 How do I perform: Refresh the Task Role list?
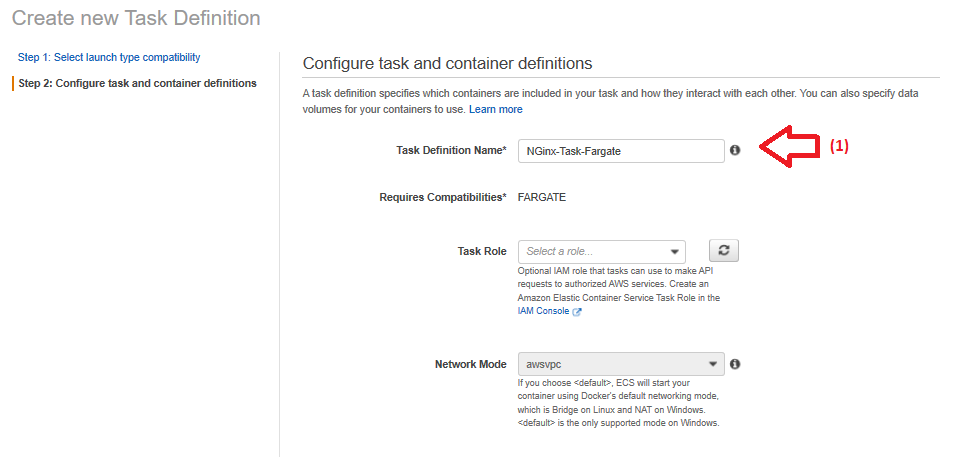[723, 251]
